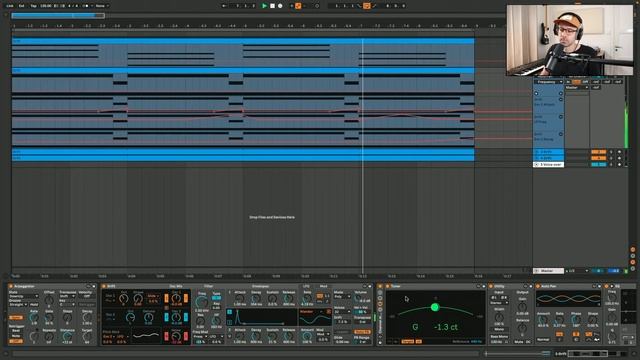The height and width of the screenshot is (360, 640).
Task: Select the Master track header
Action: tap(549, 271)
